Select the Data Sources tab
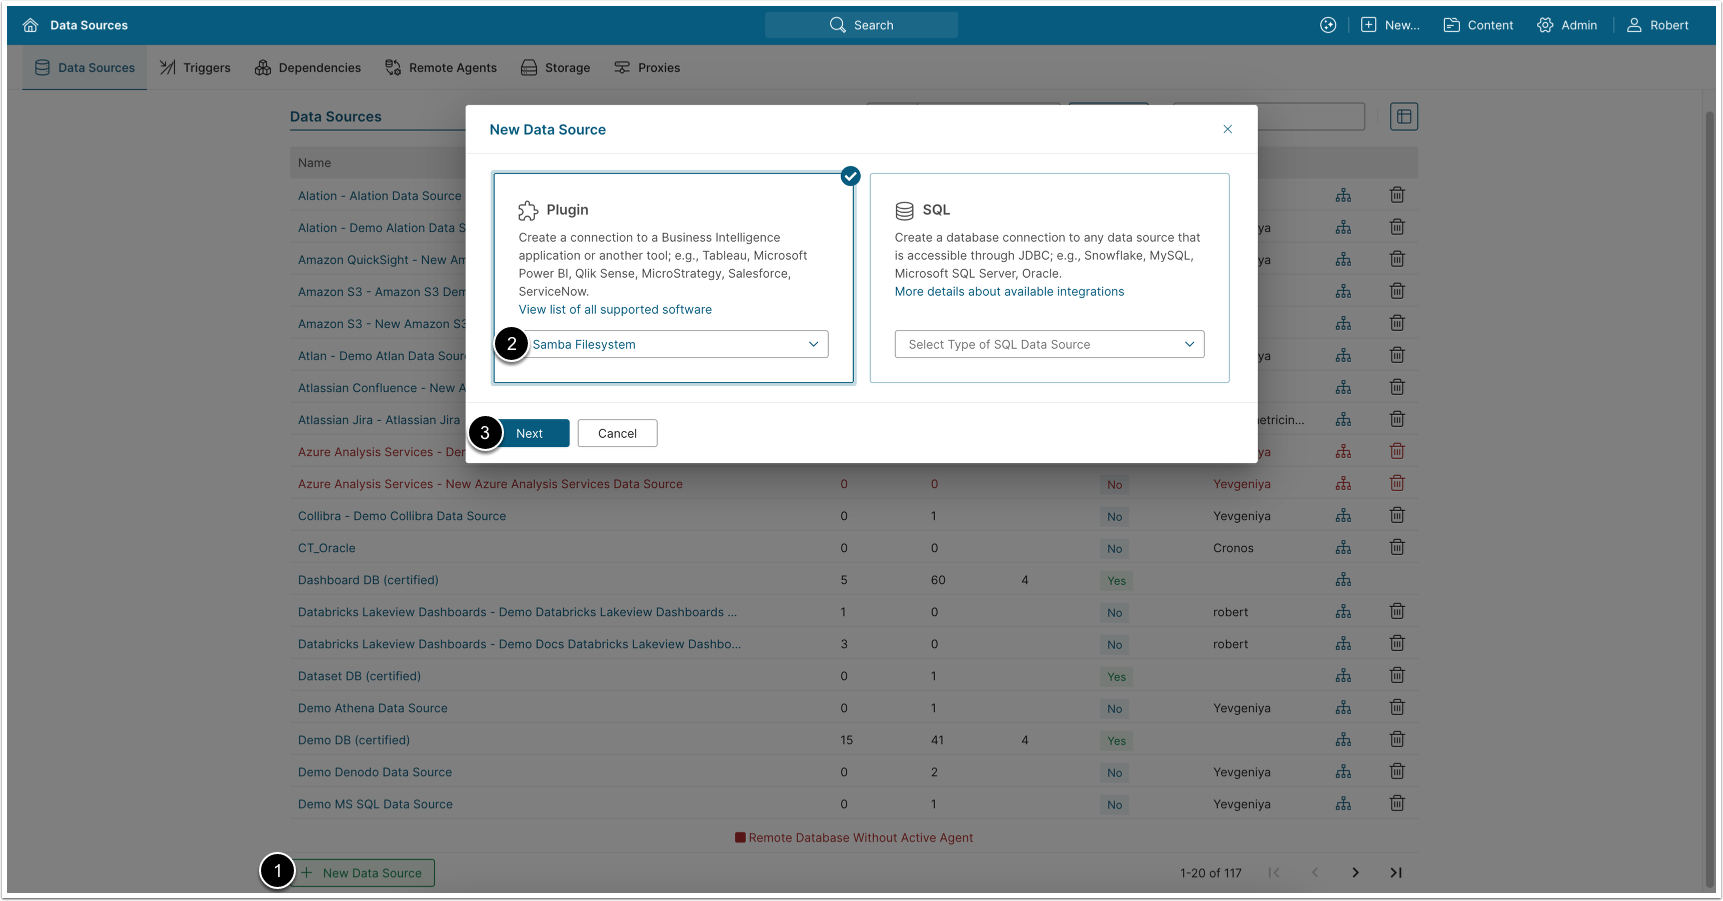 point(85,68)
